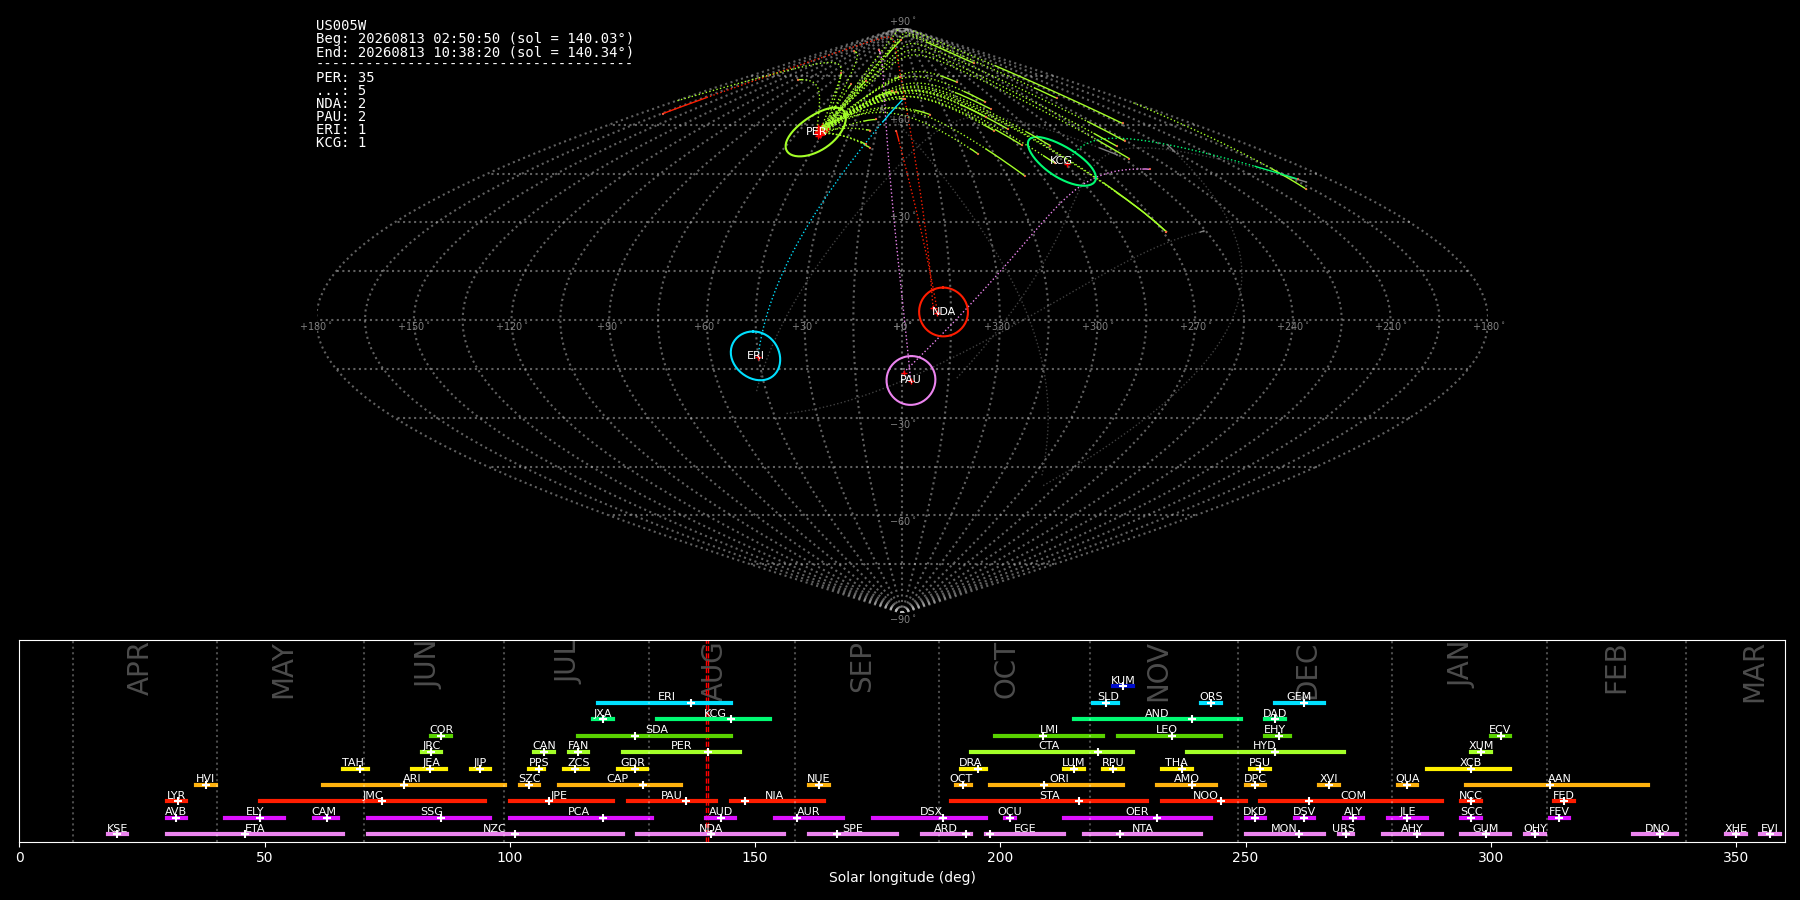Click the ETA shower bar

(x=255, y=834)
